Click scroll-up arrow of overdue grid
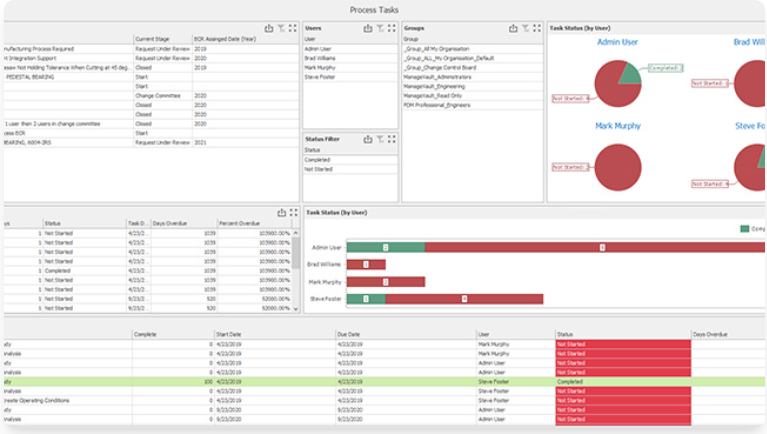 coord(296,233)
